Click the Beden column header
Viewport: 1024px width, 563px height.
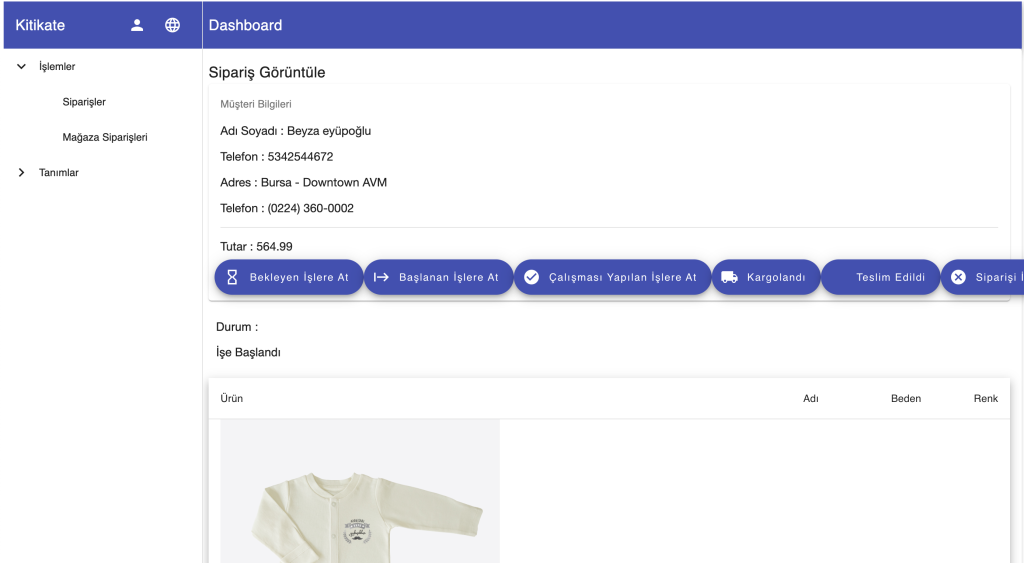click(x=905, y=398)
